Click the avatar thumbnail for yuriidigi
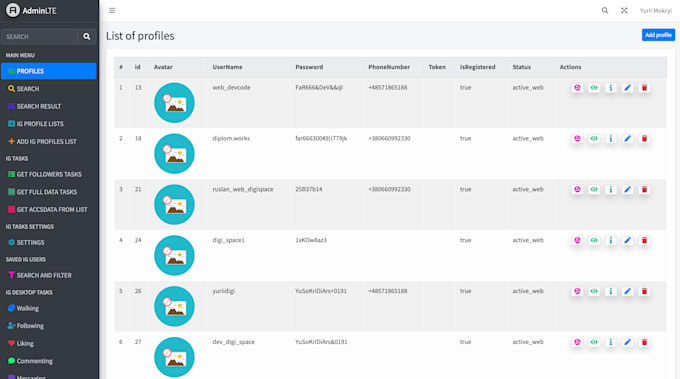This screenshot has height=379, width=680. pos(174,306)
